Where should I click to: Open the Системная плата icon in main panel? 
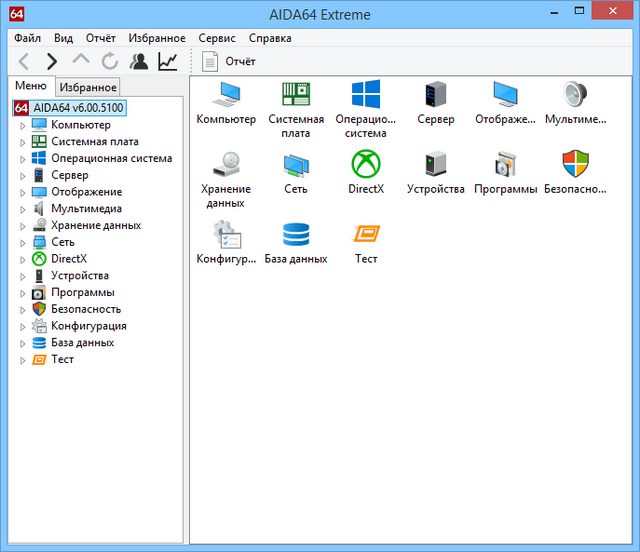pyautogui.click(x=296, y=95)
